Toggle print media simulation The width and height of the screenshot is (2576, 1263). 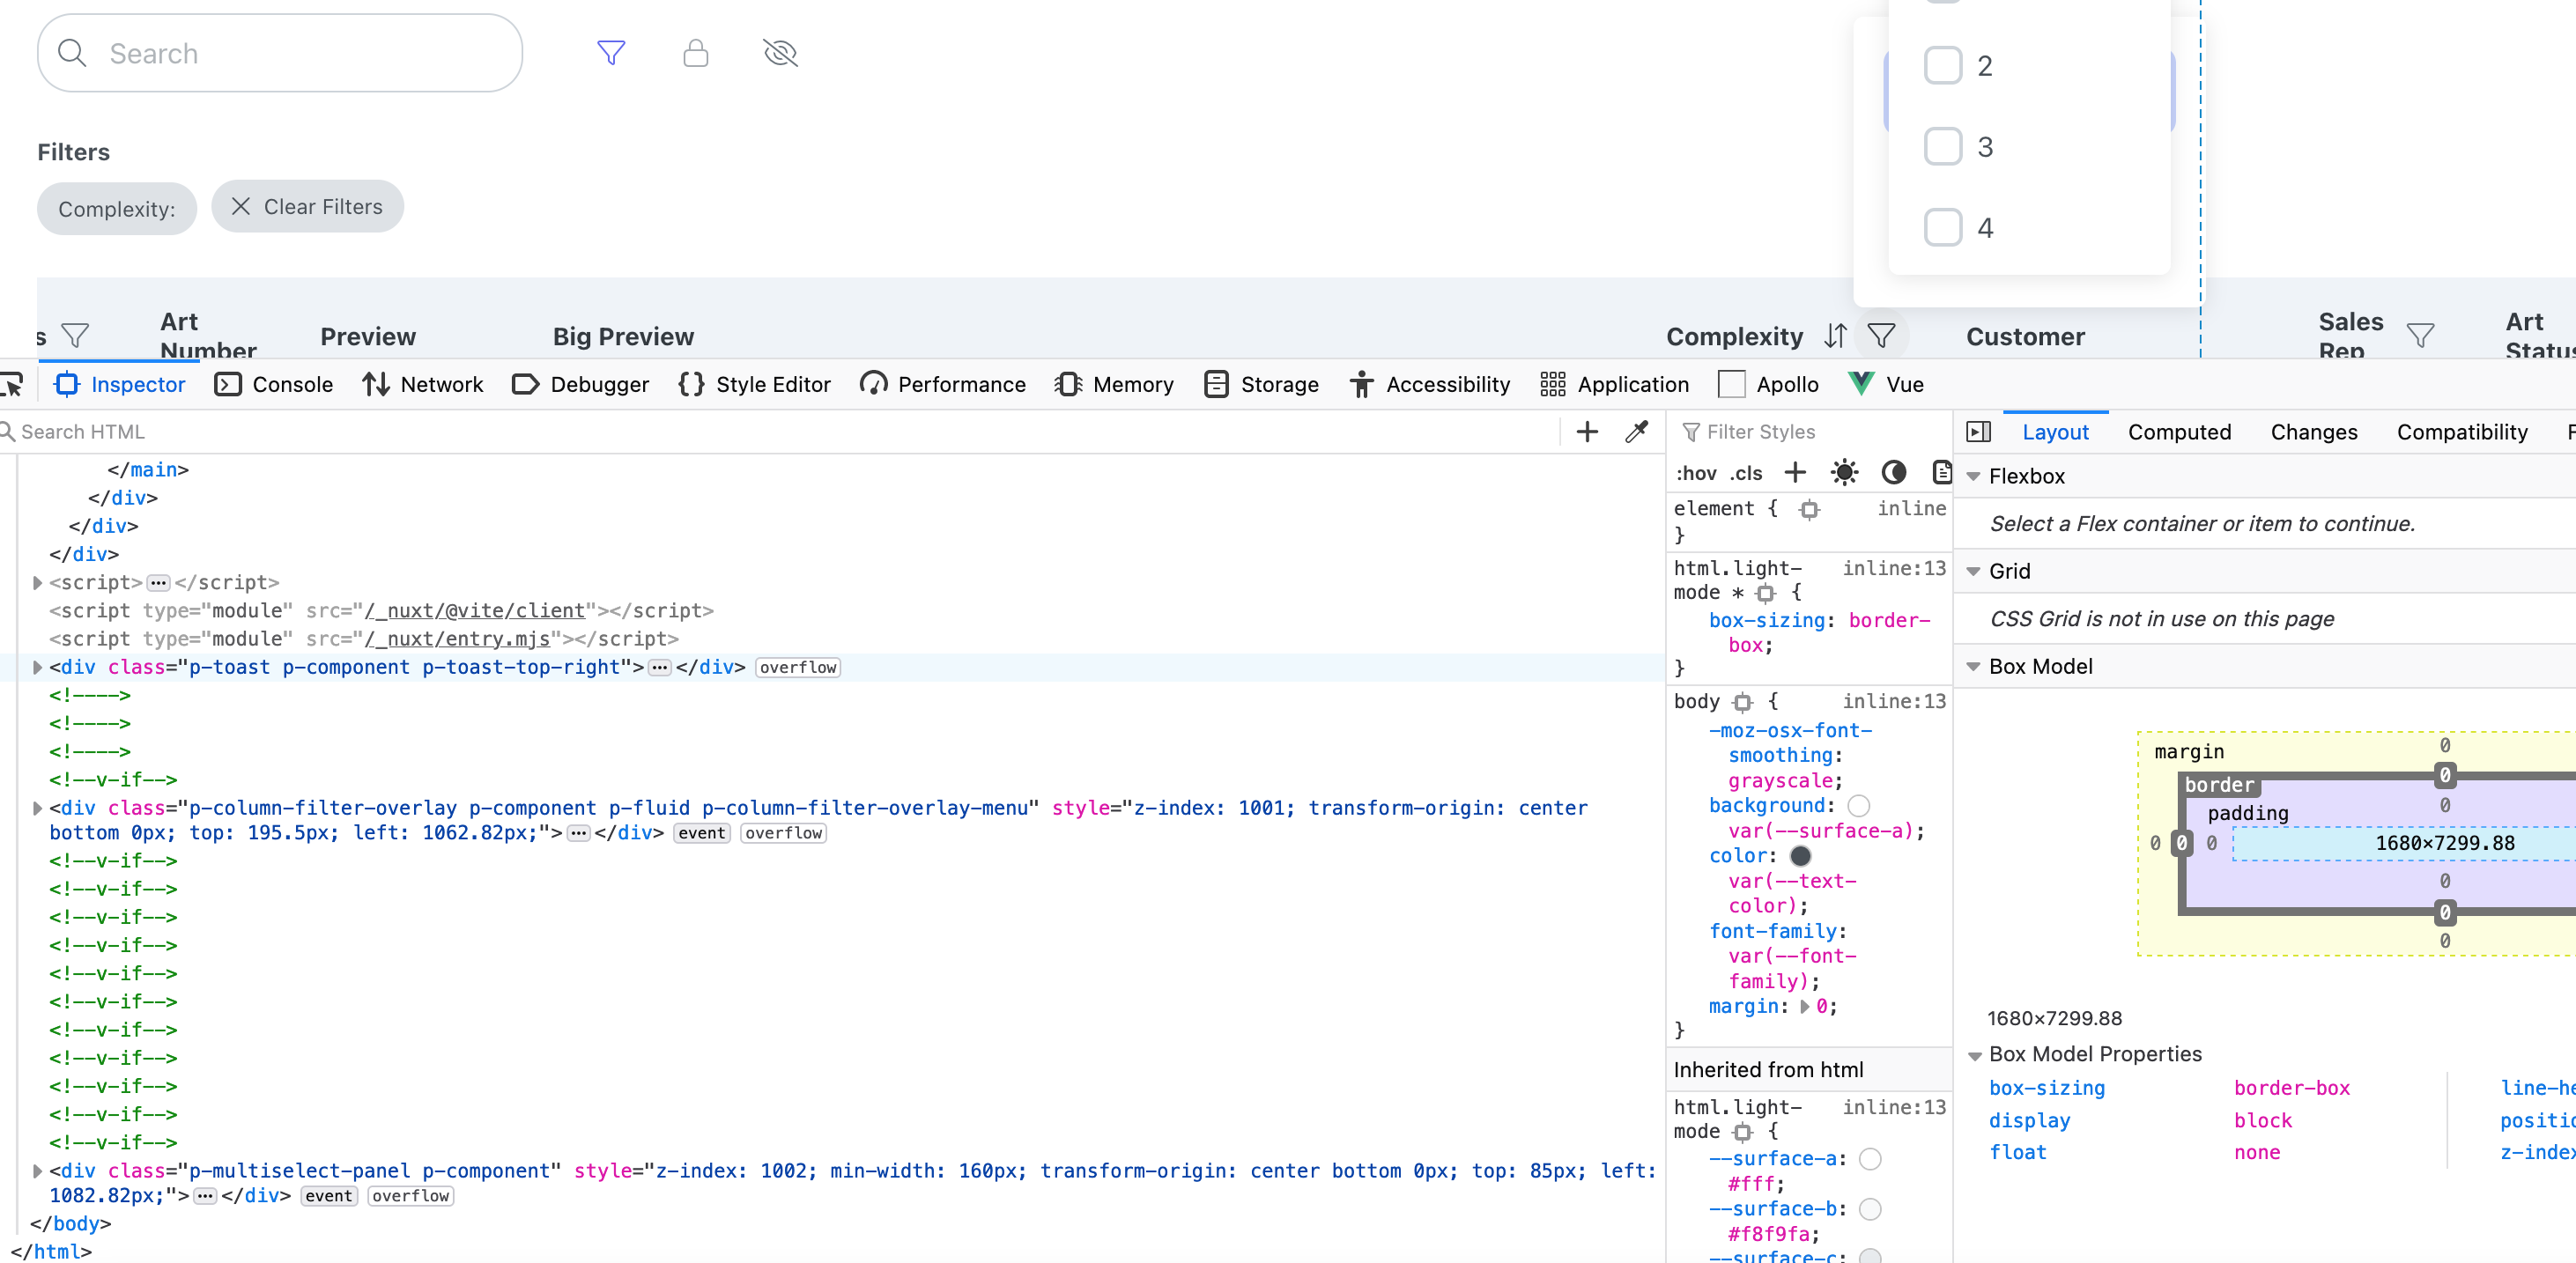click(x=1941, y=472)
